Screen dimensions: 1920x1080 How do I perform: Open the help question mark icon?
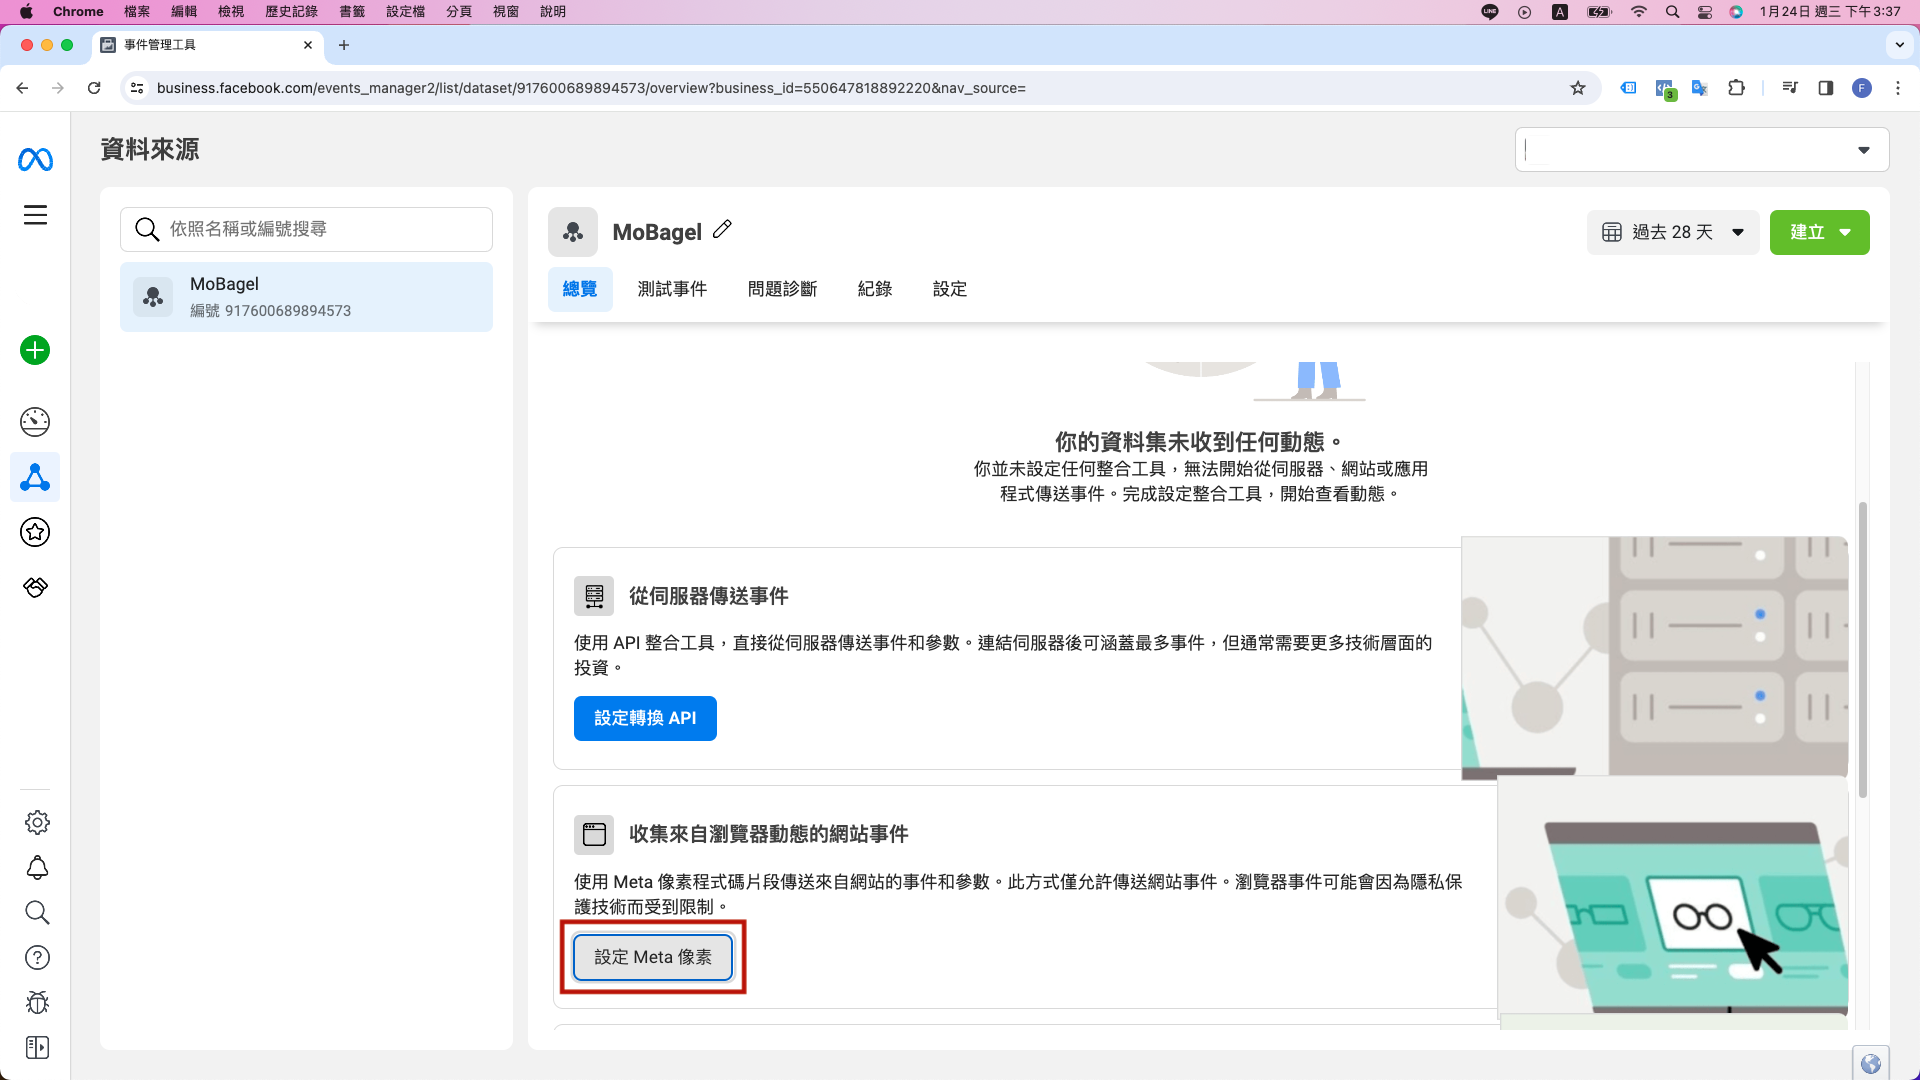37,957
